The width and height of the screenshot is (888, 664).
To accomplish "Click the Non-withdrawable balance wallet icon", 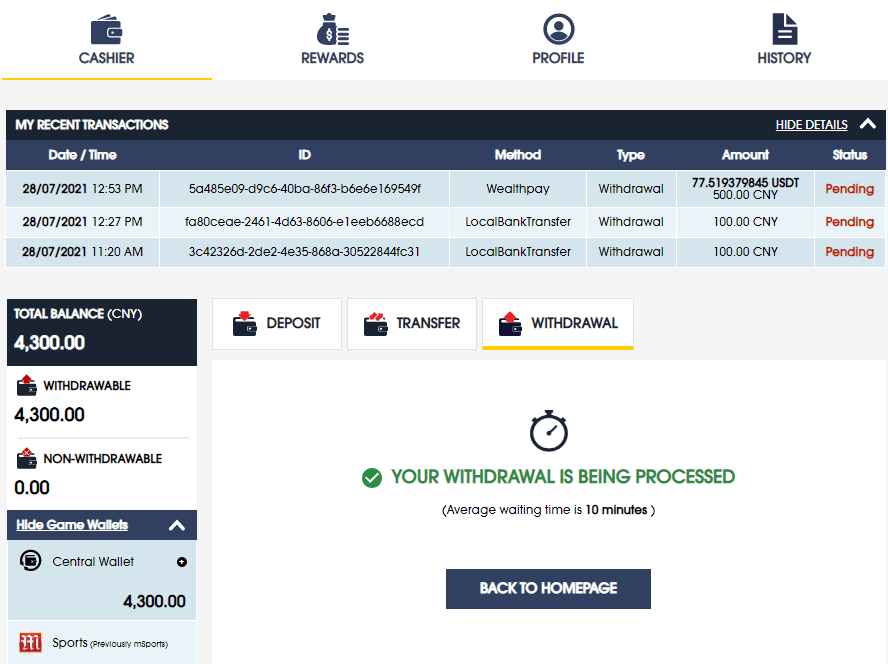I will [27, 459].
